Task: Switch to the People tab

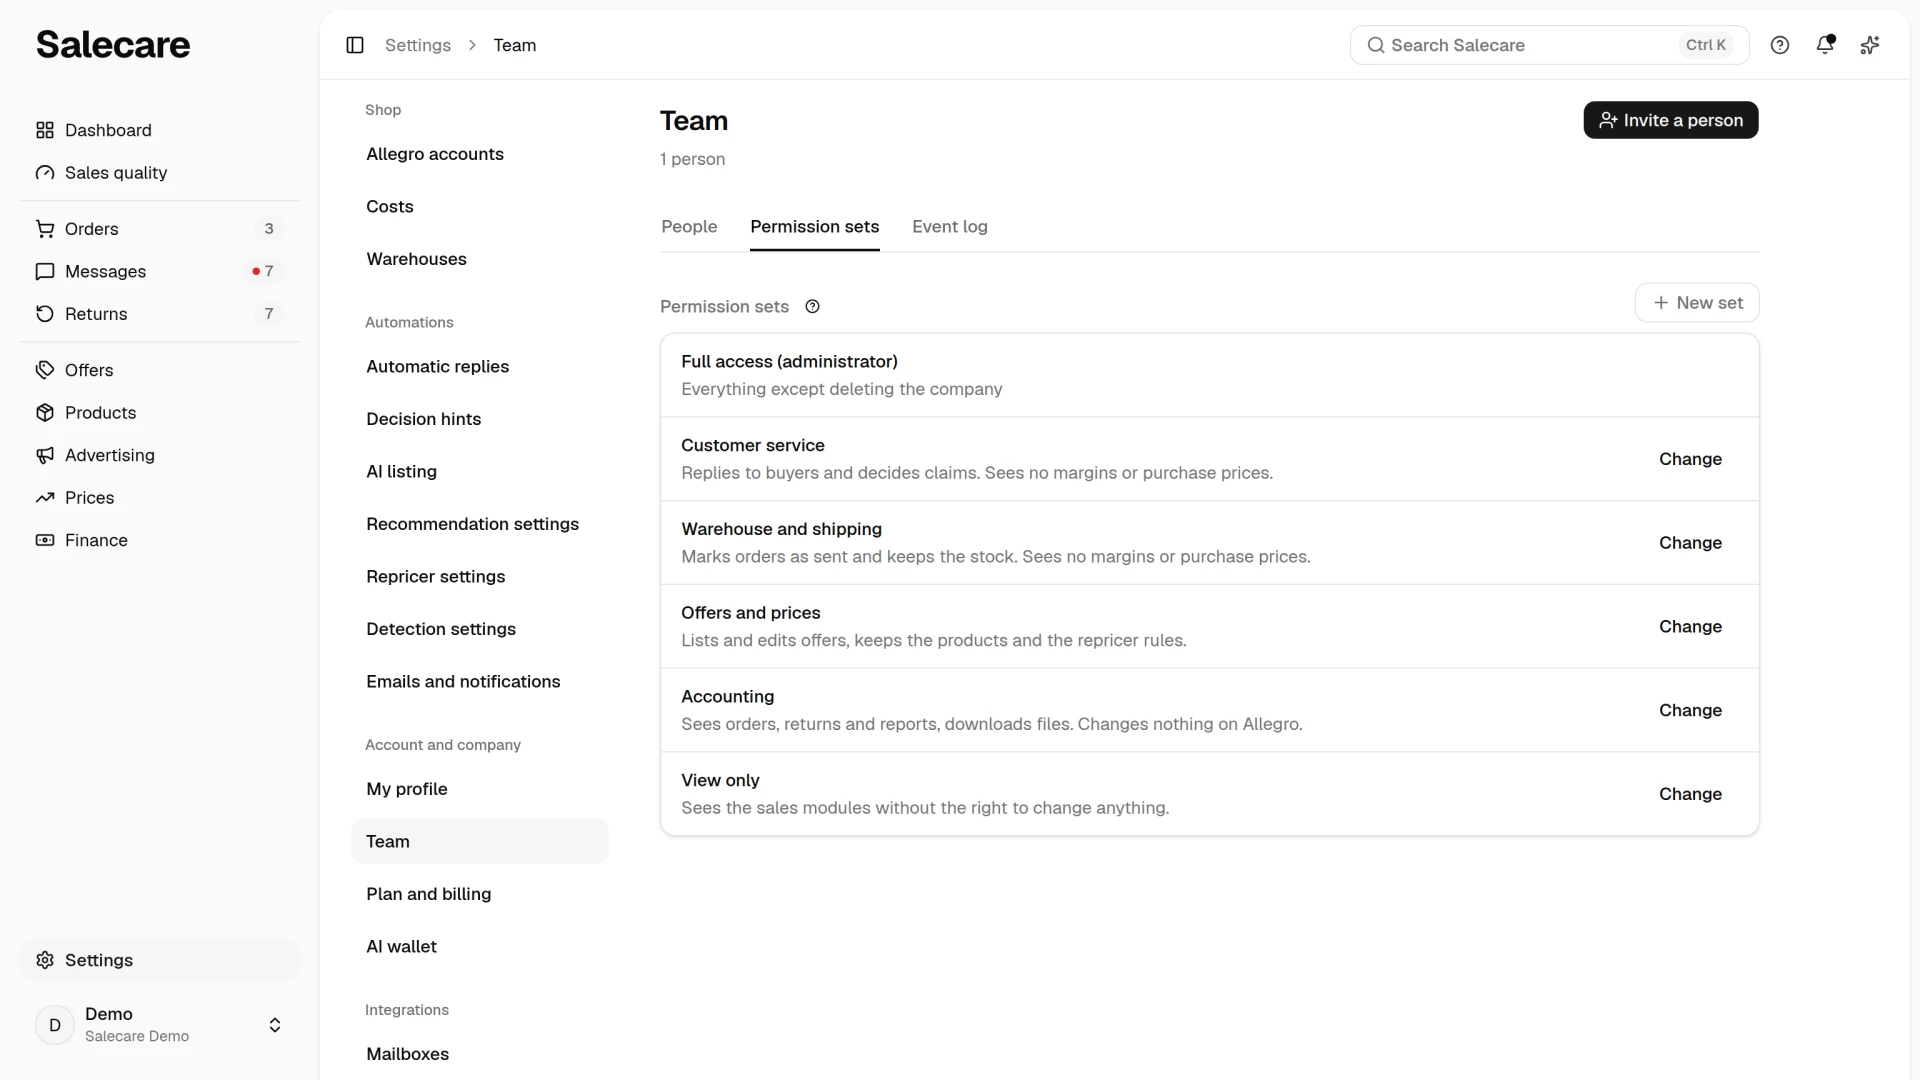Action: tap(689, 227)
